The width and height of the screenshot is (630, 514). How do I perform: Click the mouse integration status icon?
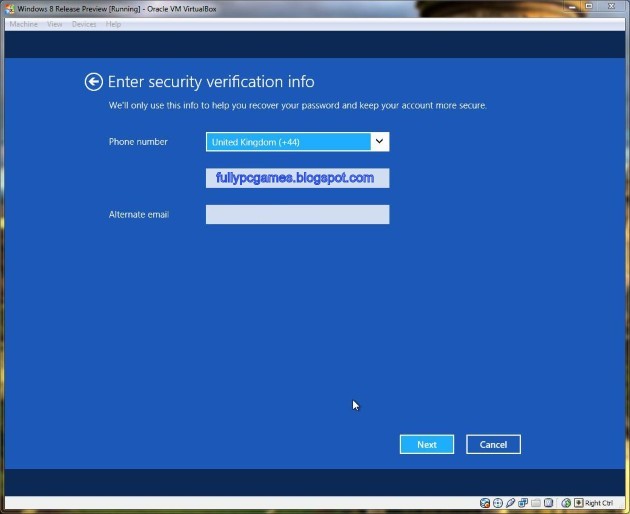[x=566, y=503]
